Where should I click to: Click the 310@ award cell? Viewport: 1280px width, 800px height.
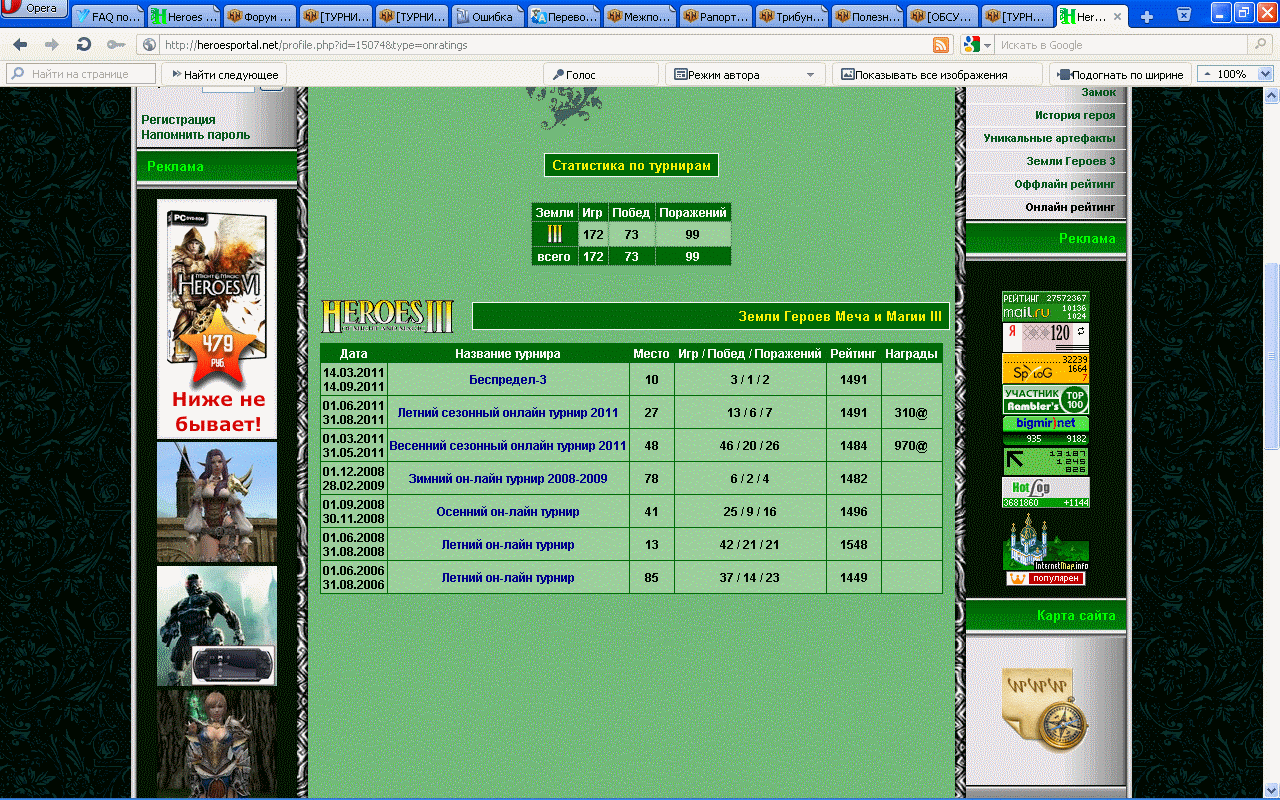pos(911,413)
